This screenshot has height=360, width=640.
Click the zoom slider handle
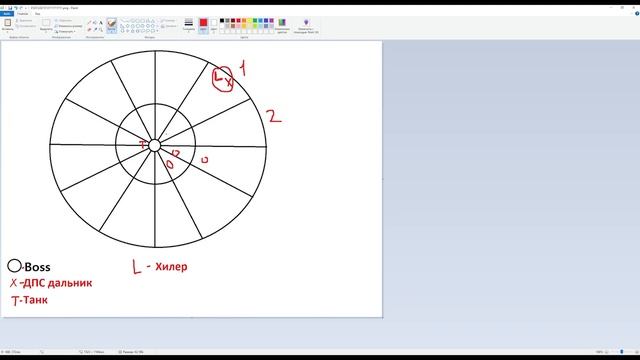[x=622, y=352]
